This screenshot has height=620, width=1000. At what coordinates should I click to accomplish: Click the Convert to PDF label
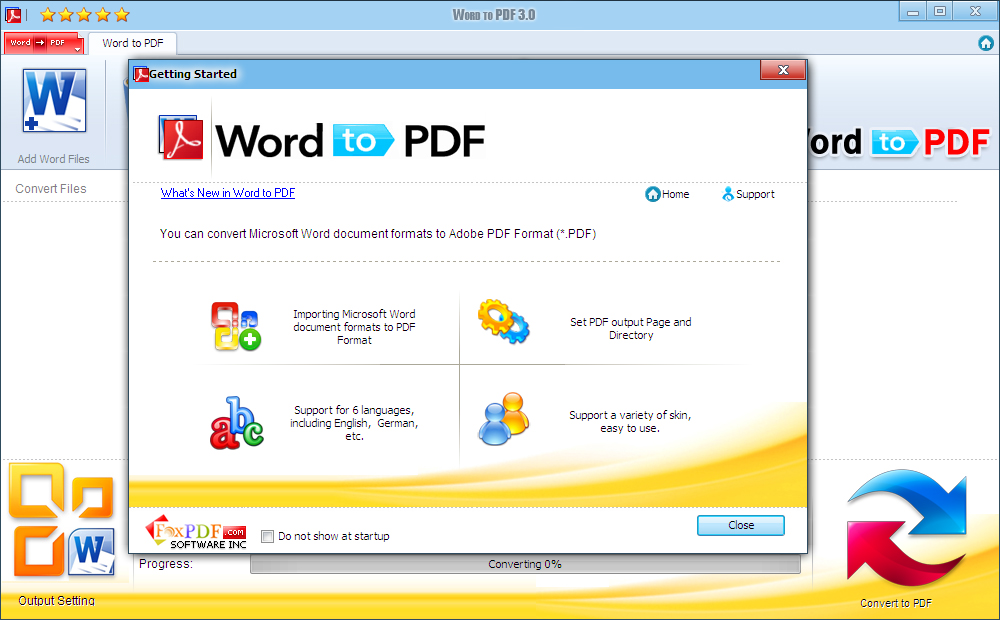pos(895,603)
